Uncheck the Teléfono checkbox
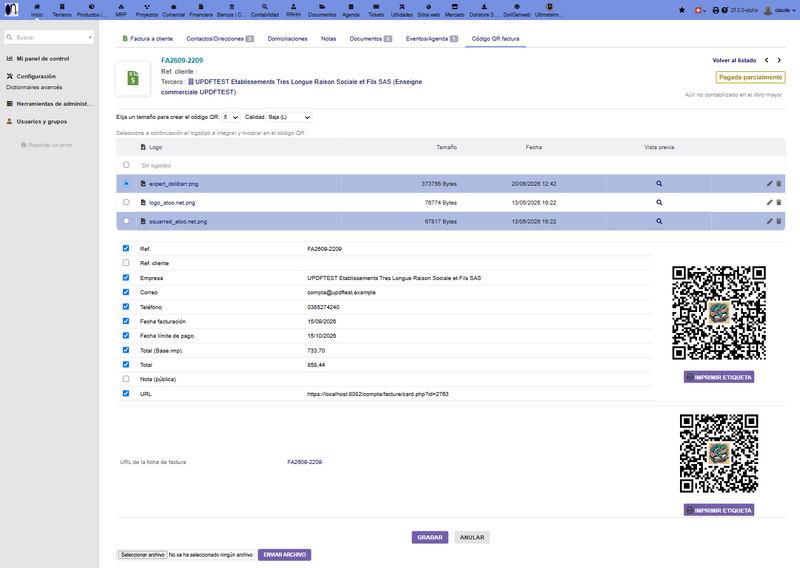This screenshot has height=568, width=800. tap(126, 307)
